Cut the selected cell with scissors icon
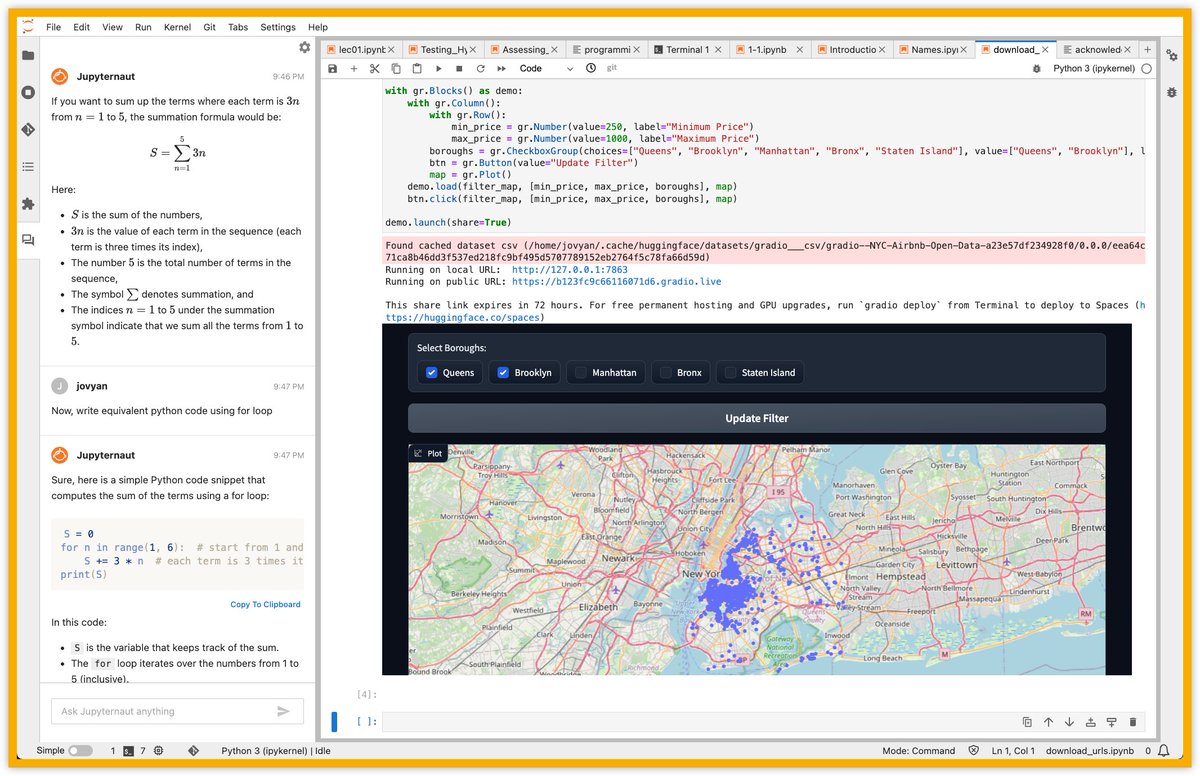The height and width of the screenshot is (776, 1200). click(x=375, y=68)
